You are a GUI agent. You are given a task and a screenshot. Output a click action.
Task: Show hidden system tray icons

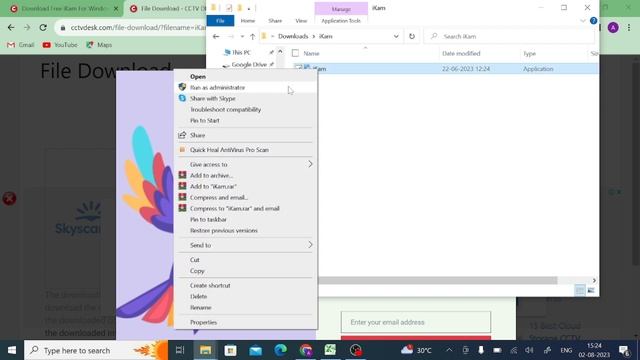click(449, 350)
